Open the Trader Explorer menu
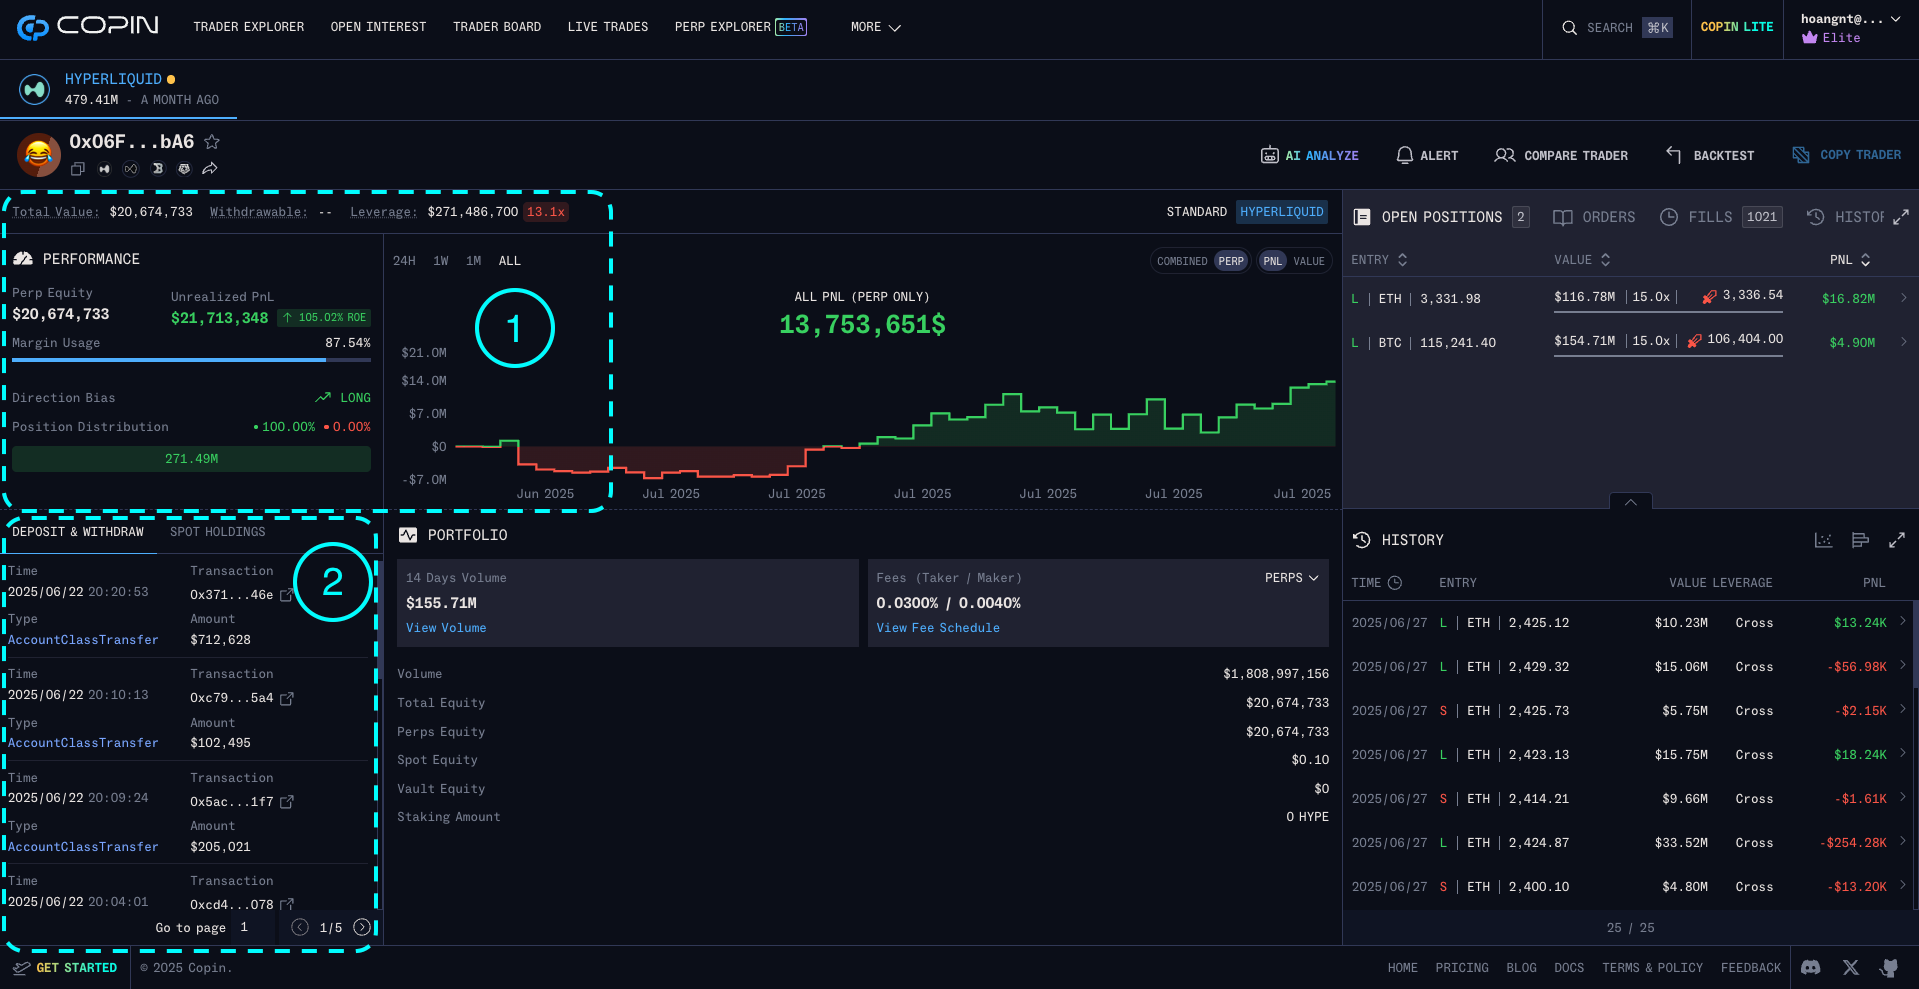 tap(249, 27)
